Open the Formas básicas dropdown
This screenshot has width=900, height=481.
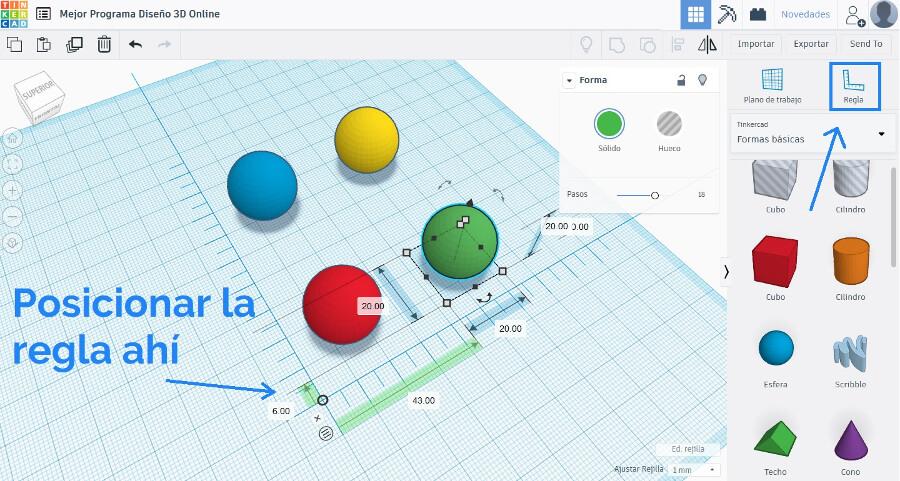pos(881,133)
